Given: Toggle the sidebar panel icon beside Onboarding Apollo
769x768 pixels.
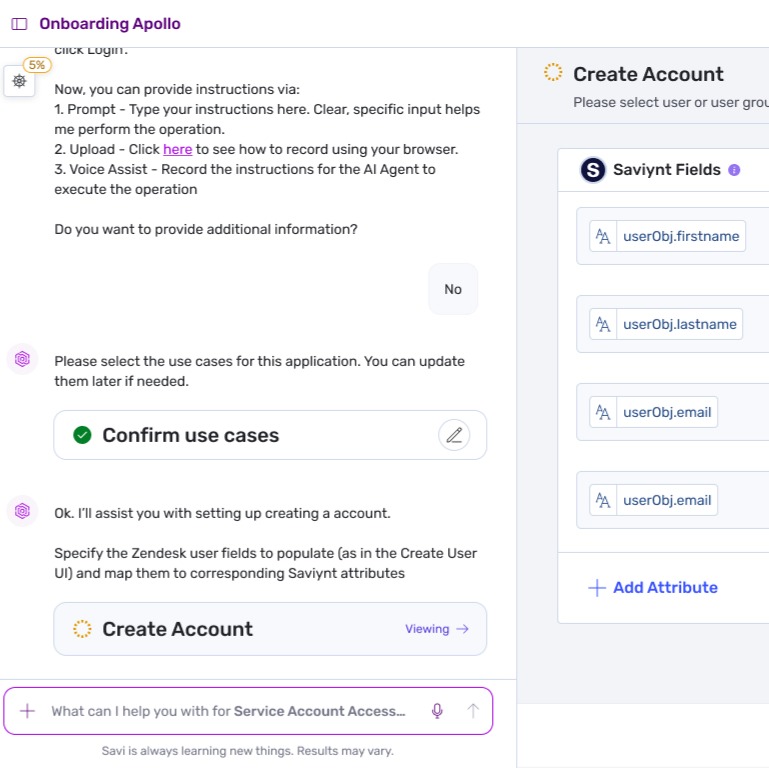Looking at the screenshot, I should point(19,24).
